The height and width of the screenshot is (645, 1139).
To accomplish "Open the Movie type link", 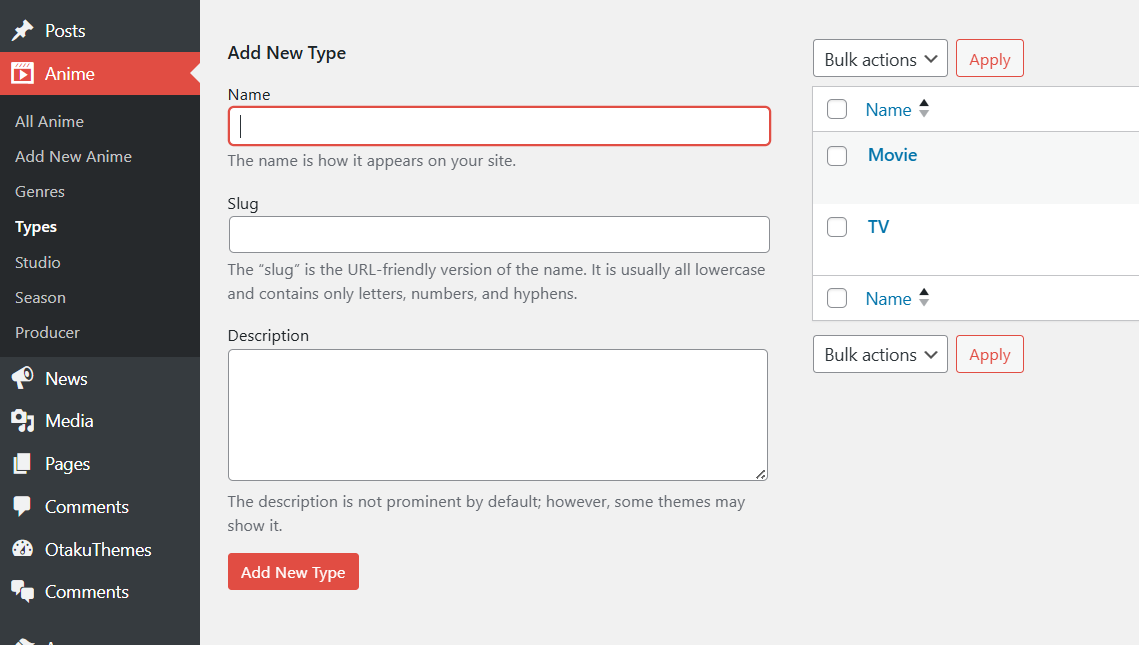I will 892,155.
